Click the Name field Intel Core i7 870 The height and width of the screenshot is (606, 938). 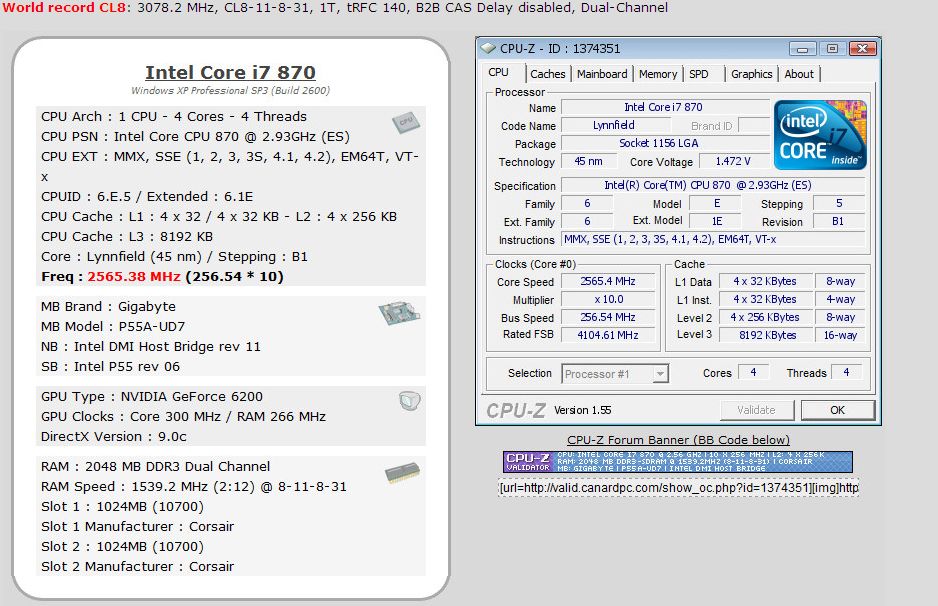click(664, 107)
